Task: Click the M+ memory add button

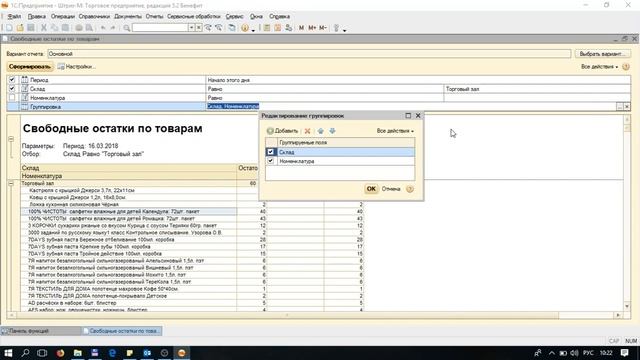Action: 312,28
